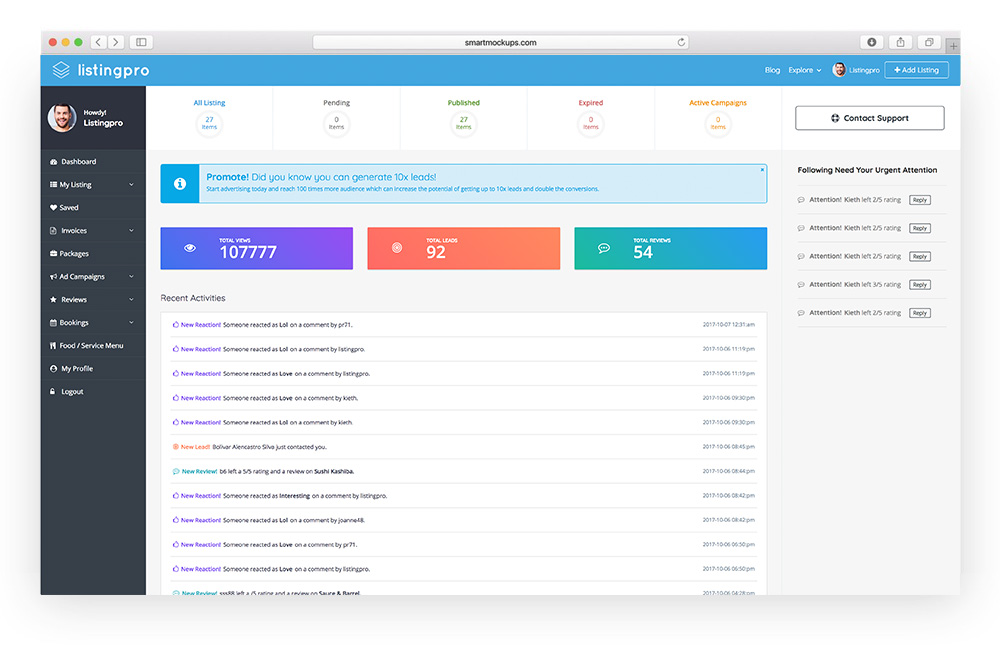Click the target icon on Total Leads card
This screenshot has height=650, width=1000.
point(397,248)
